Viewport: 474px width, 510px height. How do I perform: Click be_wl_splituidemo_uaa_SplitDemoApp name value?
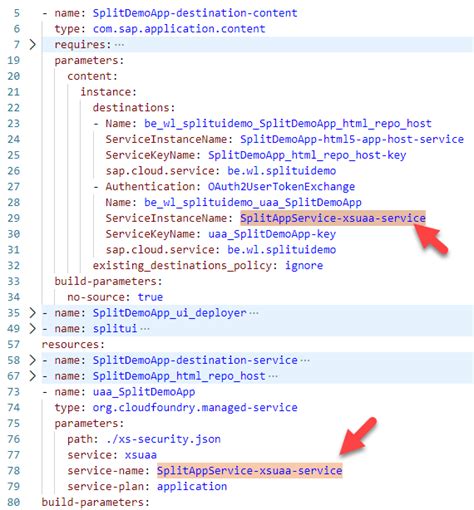point(253,202)
